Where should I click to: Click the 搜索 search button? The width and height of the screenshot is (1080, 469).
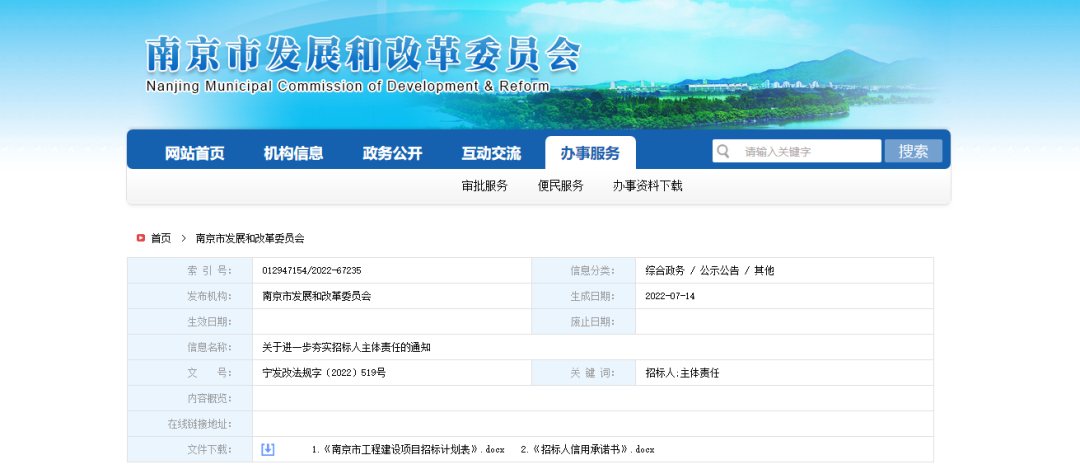pyautogui.click(x=913, y=151)
